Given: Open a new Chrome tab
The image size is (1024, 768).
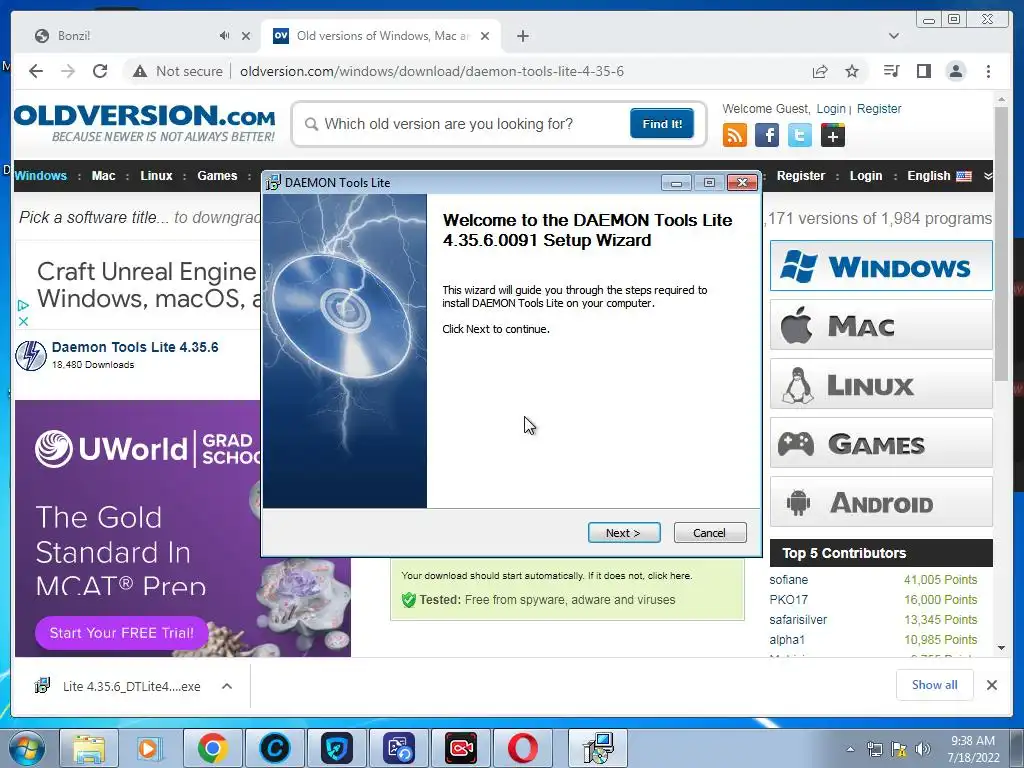Looking at the screenshot, I should [x=522, y=36].
